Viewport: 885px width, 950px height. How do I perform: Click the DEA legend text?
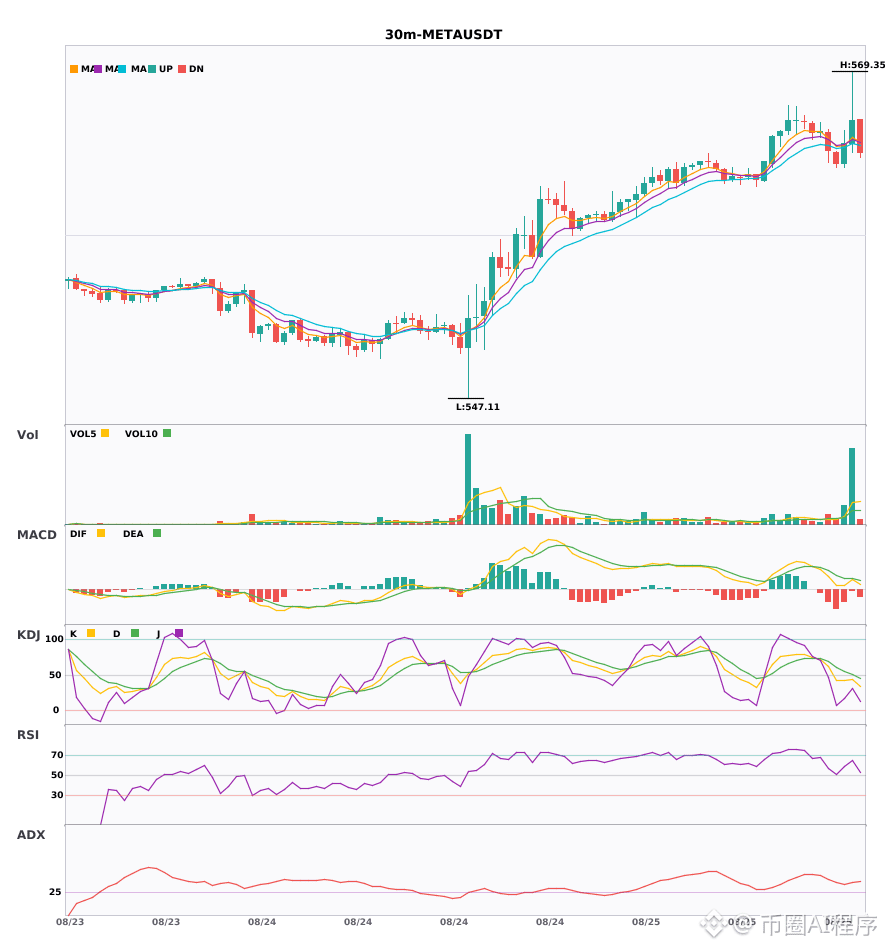tap(133, 534)
